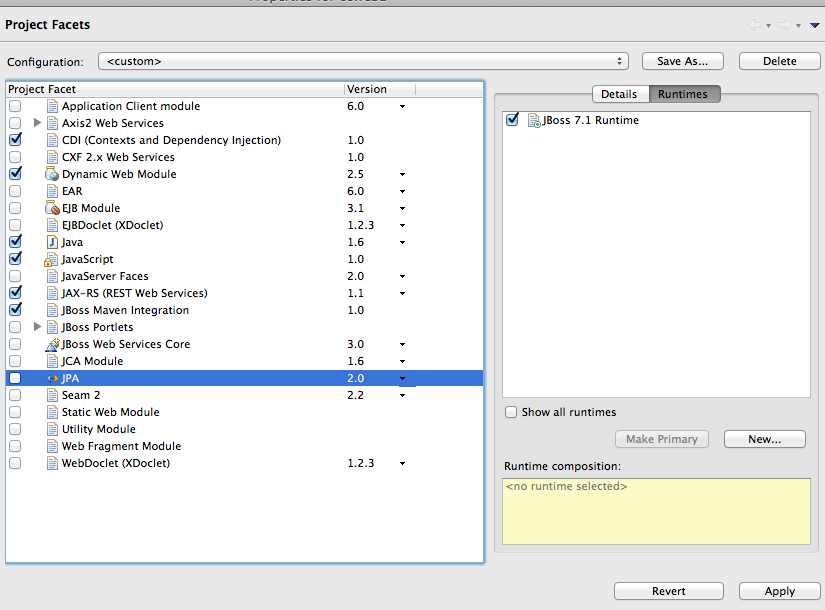
Task: Click the JBoss Portlets facet icon
Action: click(x=52, y=327)
